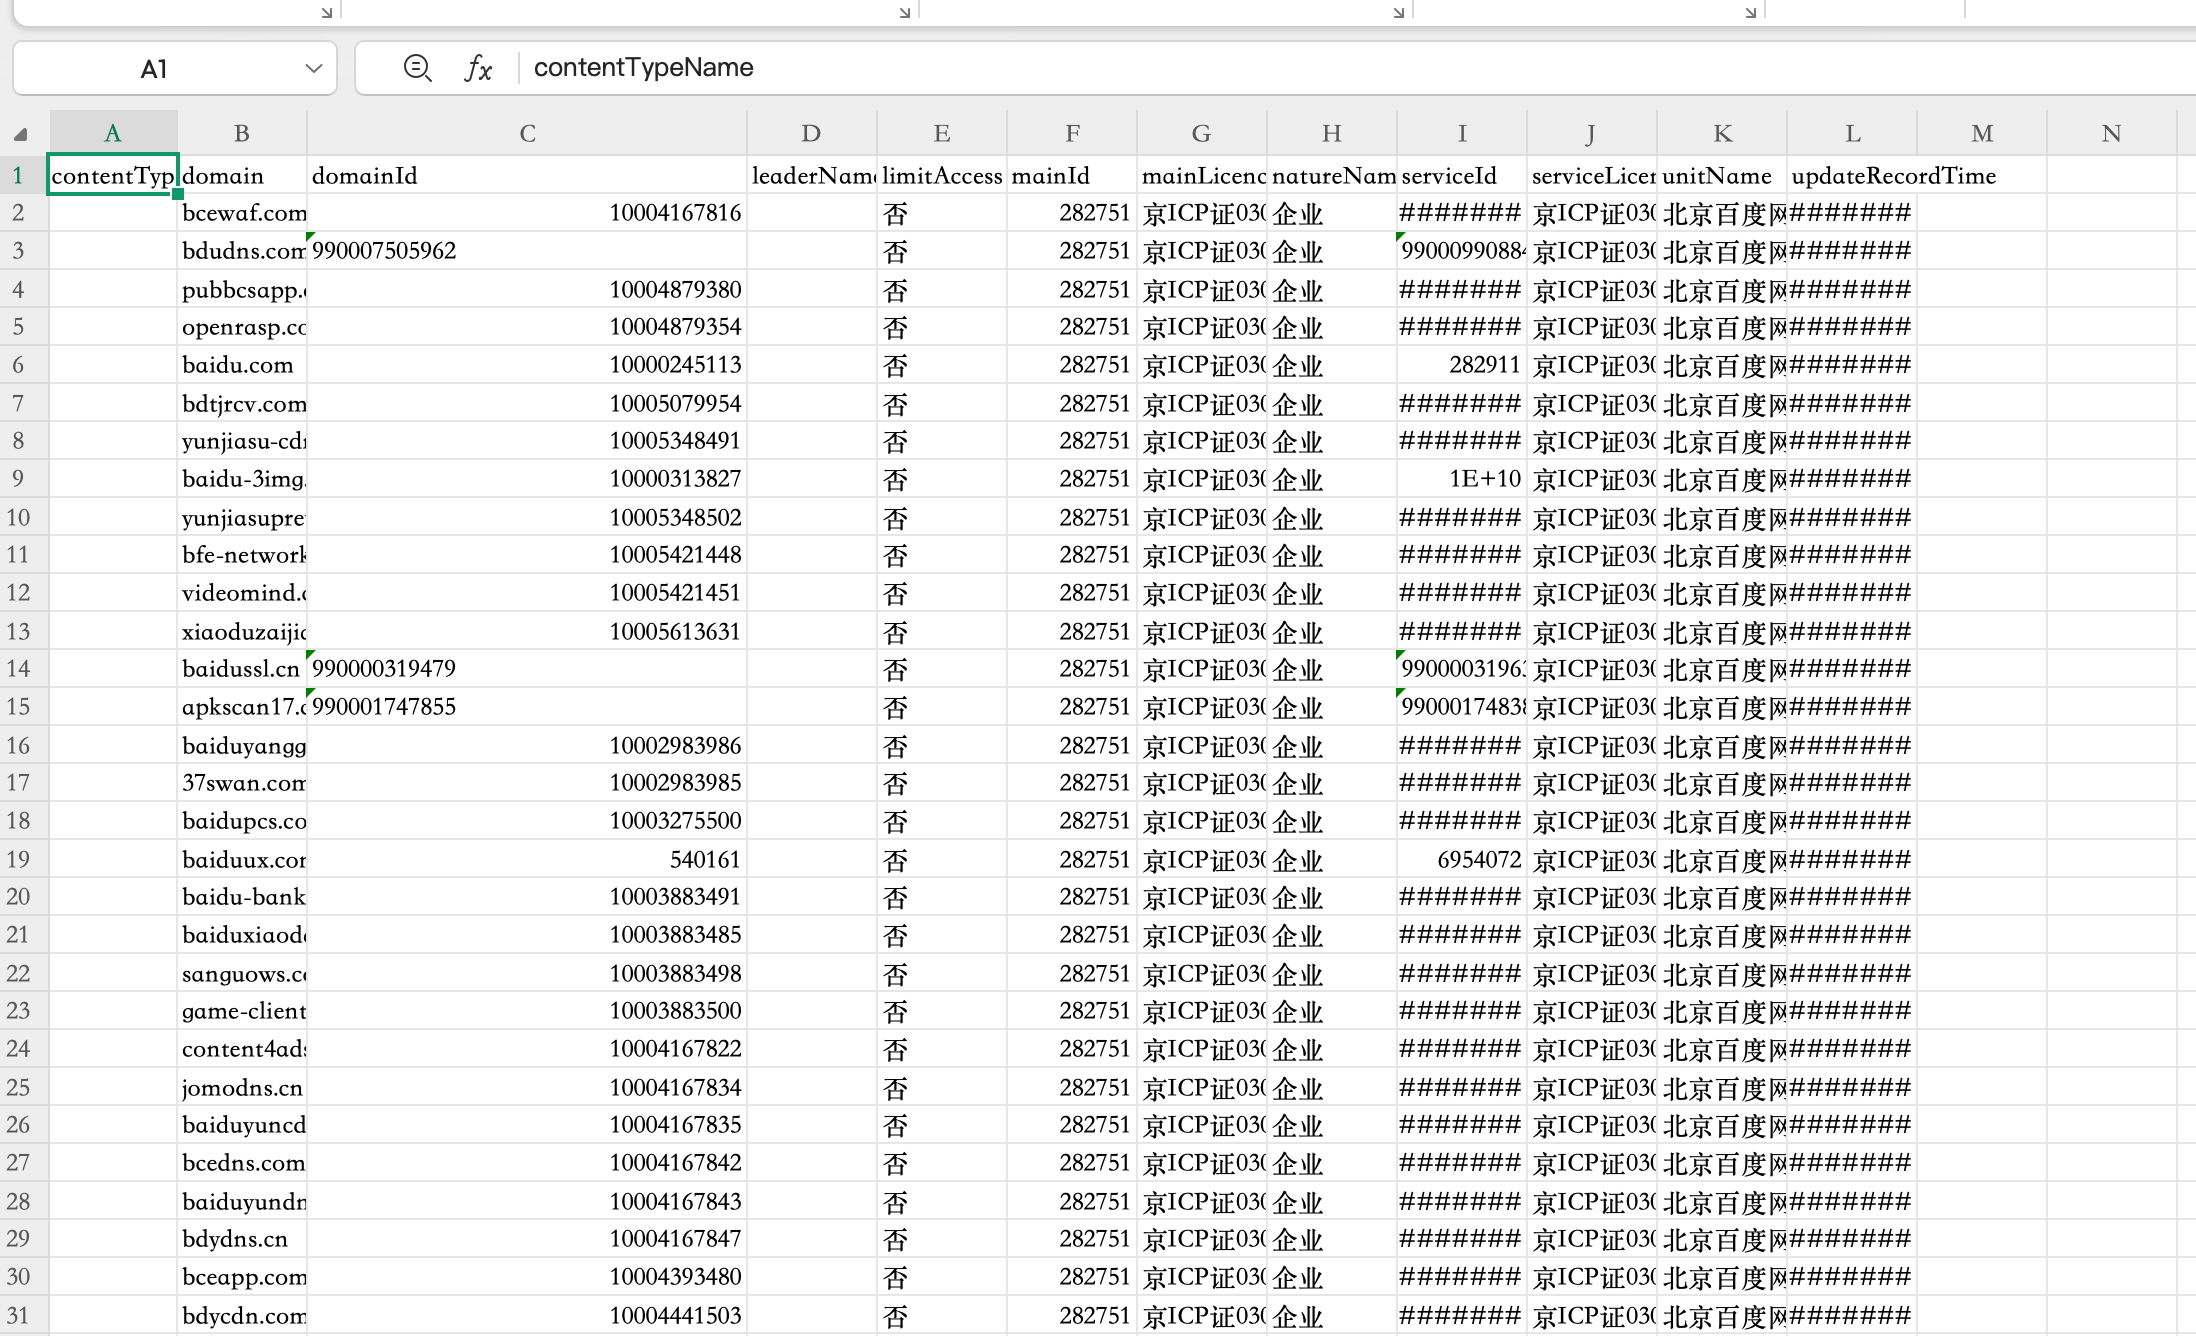Select column E header

[942, 133]
